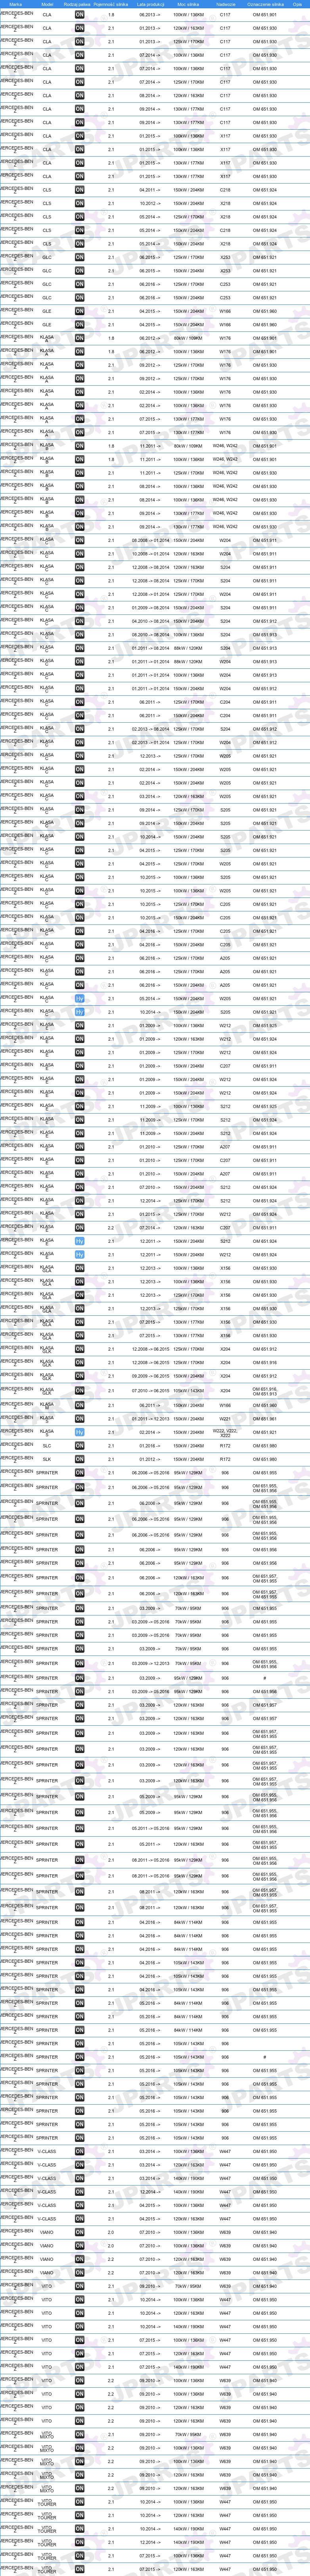310x2576 pixels.
Task: Select the 01.2012 production date in SLK row
Action: 149,1459
